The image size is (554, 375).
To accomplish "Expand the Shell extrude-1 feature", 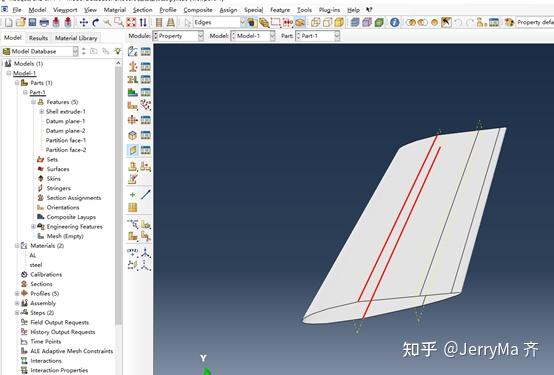I will tap(42, 111).
